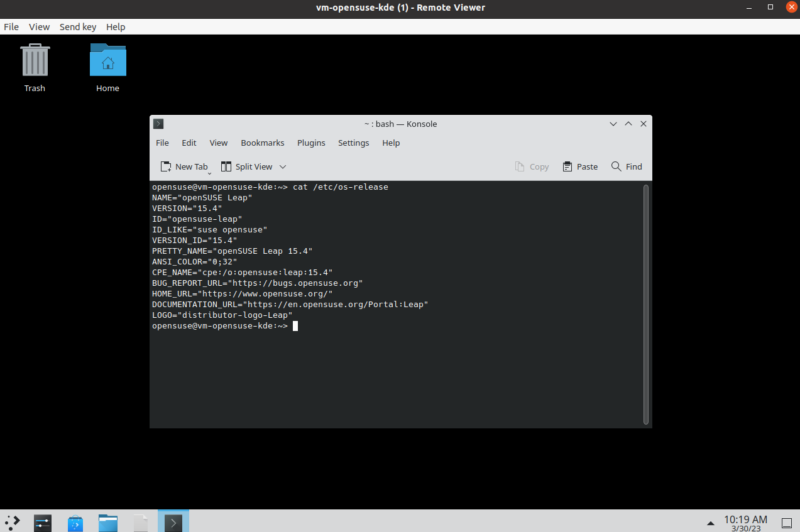The width and height of the screenshot is (800, 532).
Task: Click the Find toolbar button
Action: click(x=627, y=167)
